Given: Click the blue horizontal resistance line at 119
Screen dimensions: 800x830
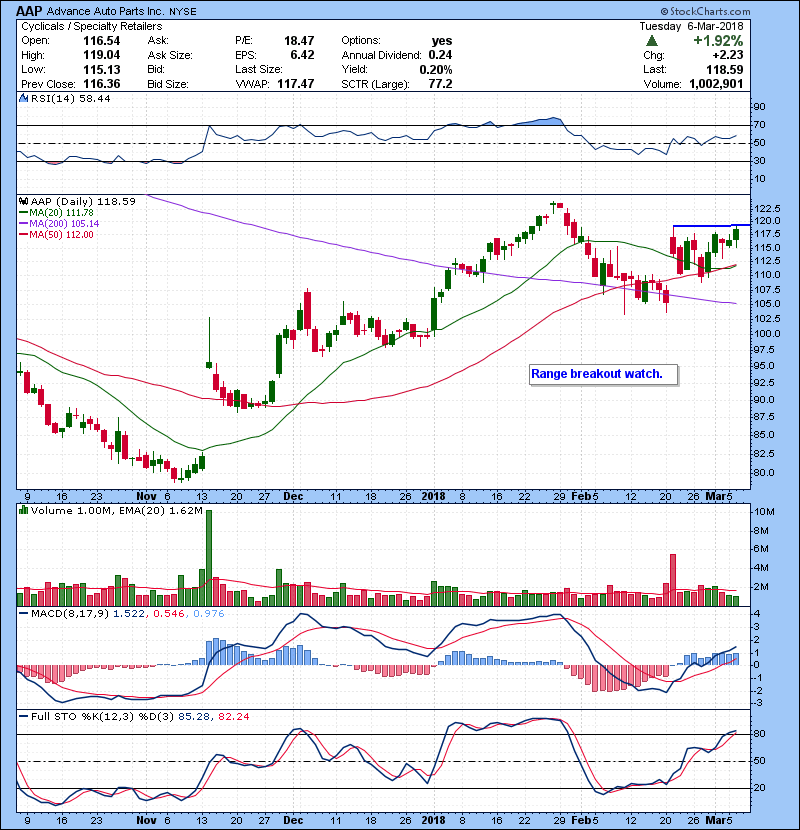Looking at the screenshot, I should pyautogui.click(x=712, y=225).
